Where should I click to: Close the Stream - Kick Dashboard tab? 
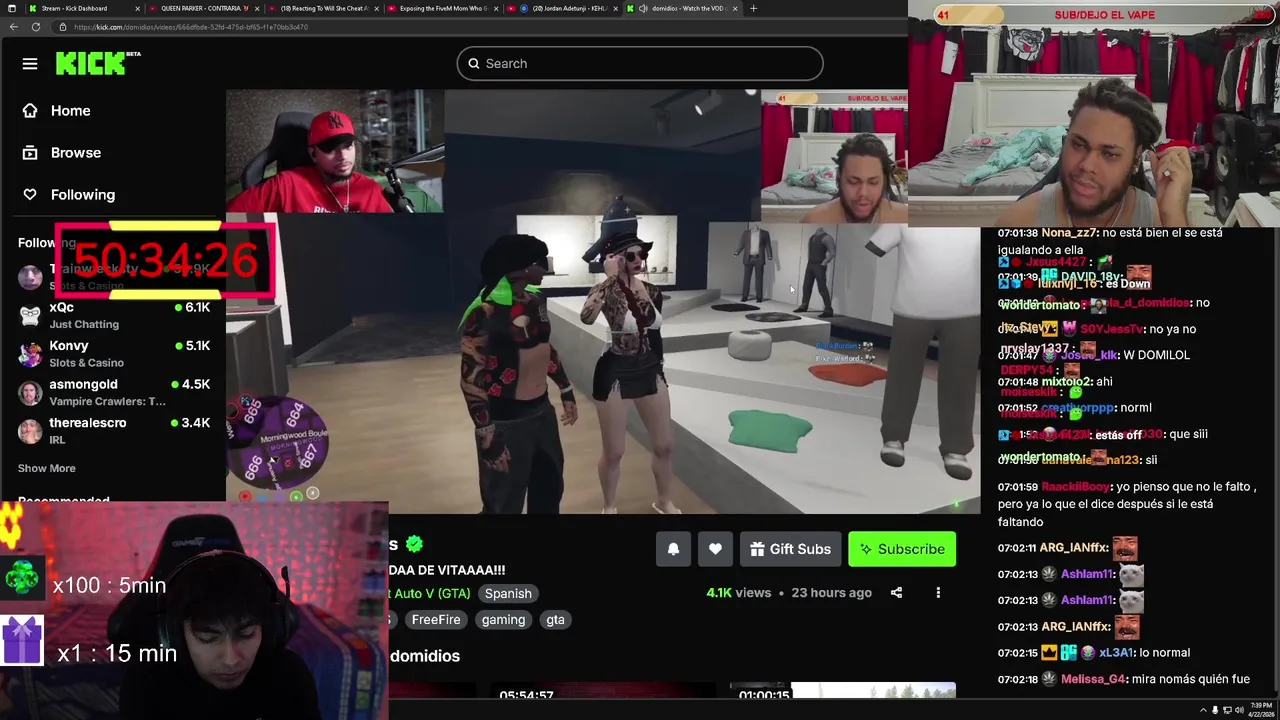click(137, 8)
